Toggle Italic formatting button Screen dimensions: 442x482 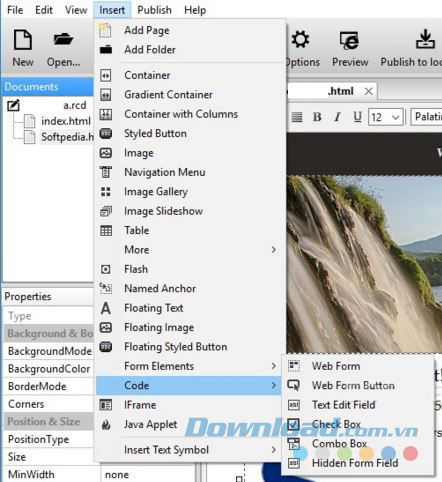pos(337,117)
